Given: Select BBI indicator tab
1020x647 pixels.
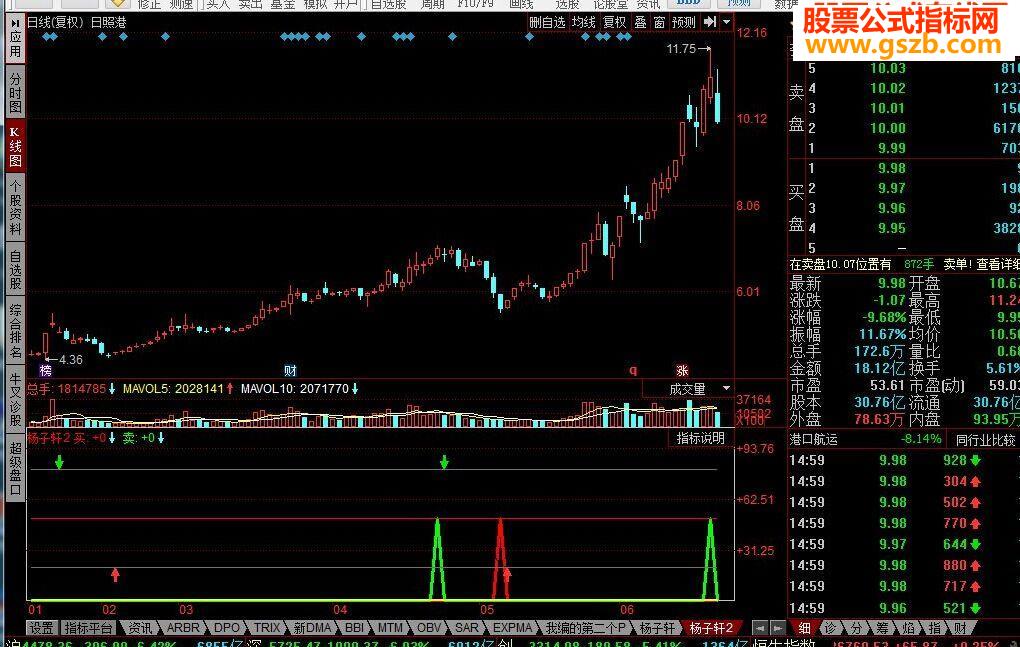Looking at the screenshot, I should (355, 628).
